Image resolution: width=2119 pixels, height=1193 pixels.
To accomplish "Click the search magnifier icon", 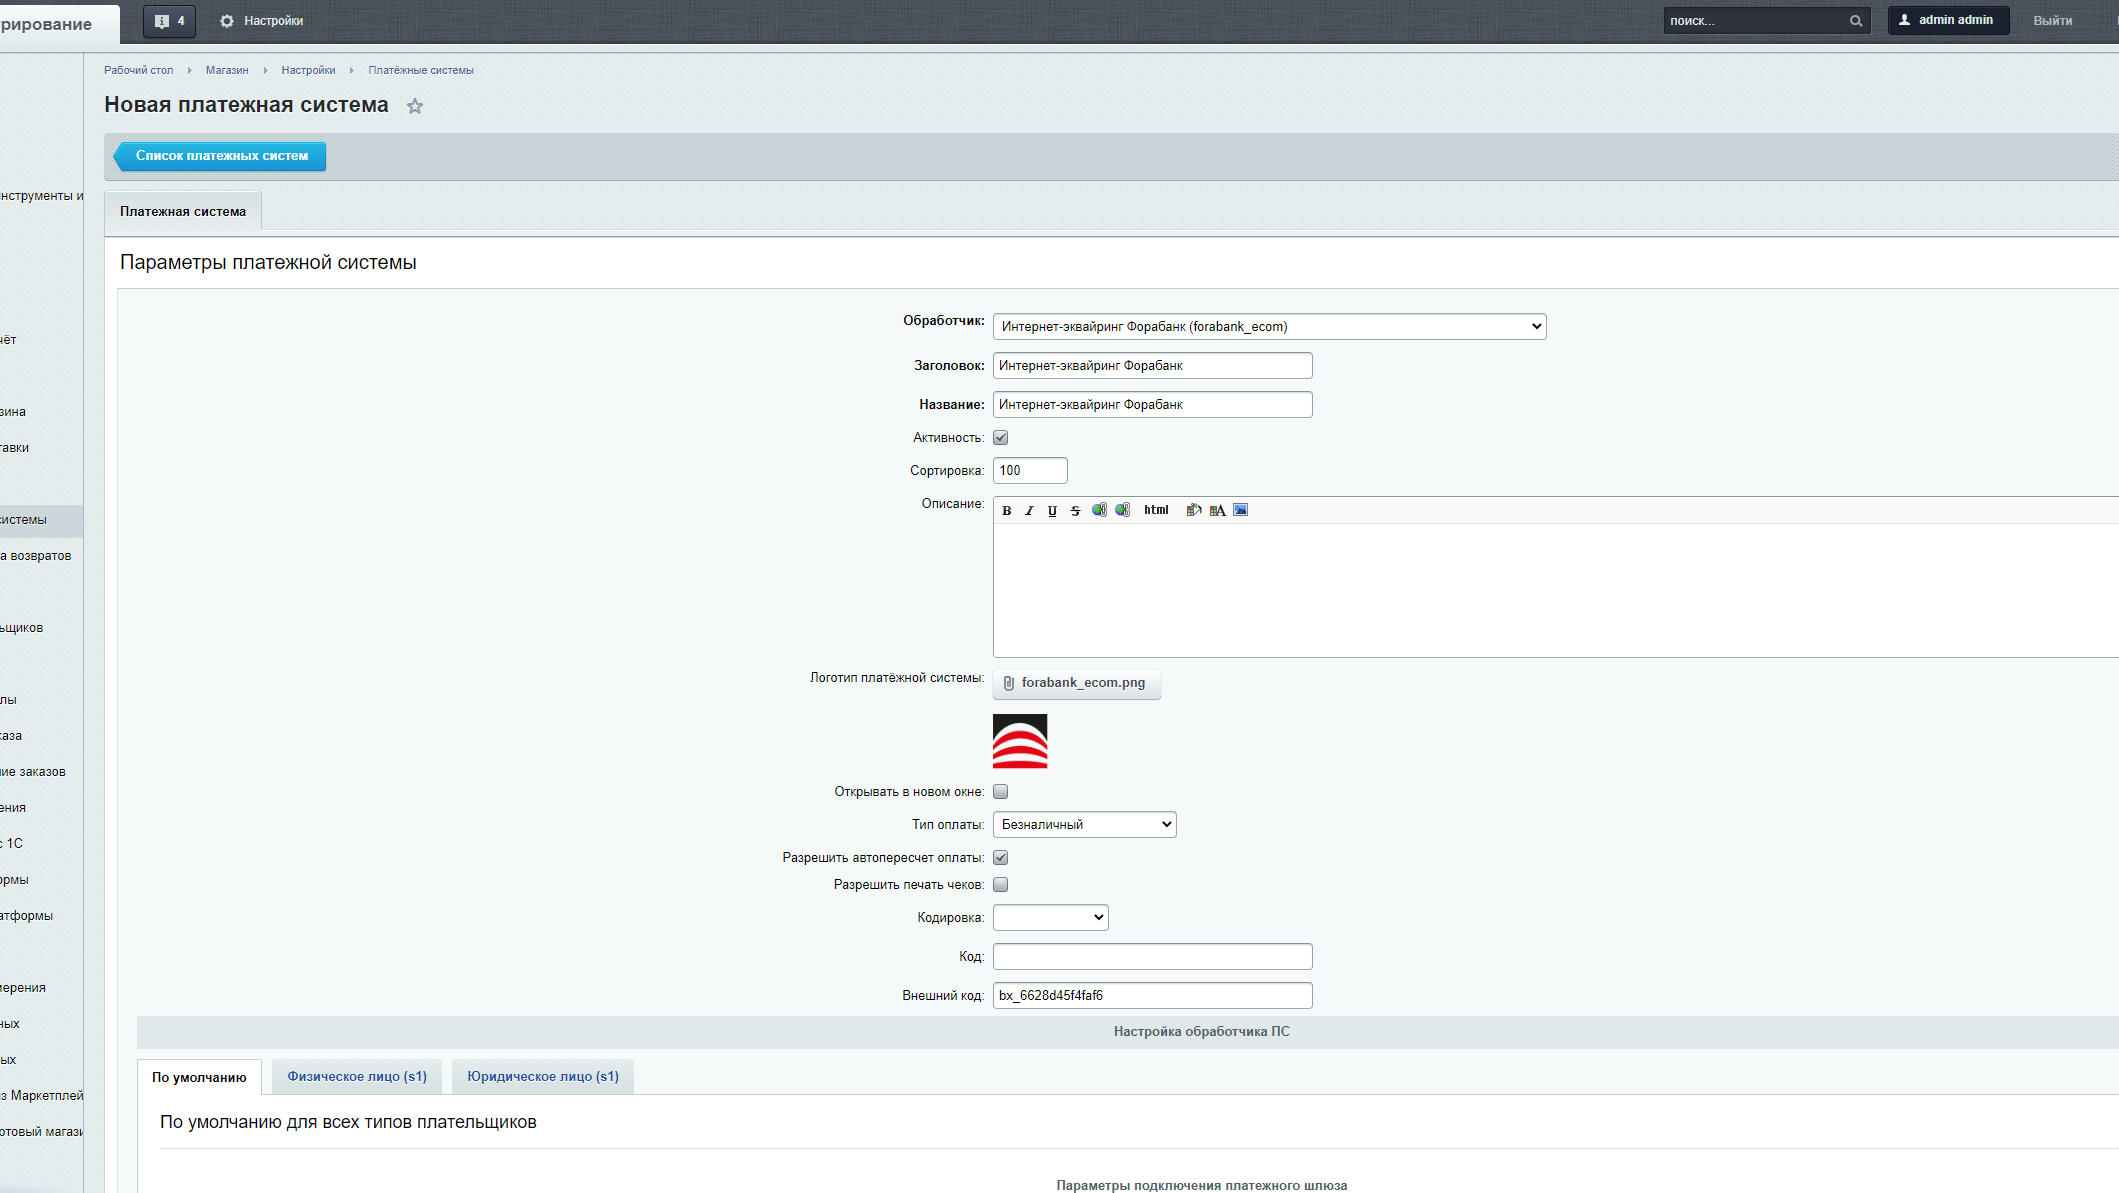I will (x=1856, y=21).
